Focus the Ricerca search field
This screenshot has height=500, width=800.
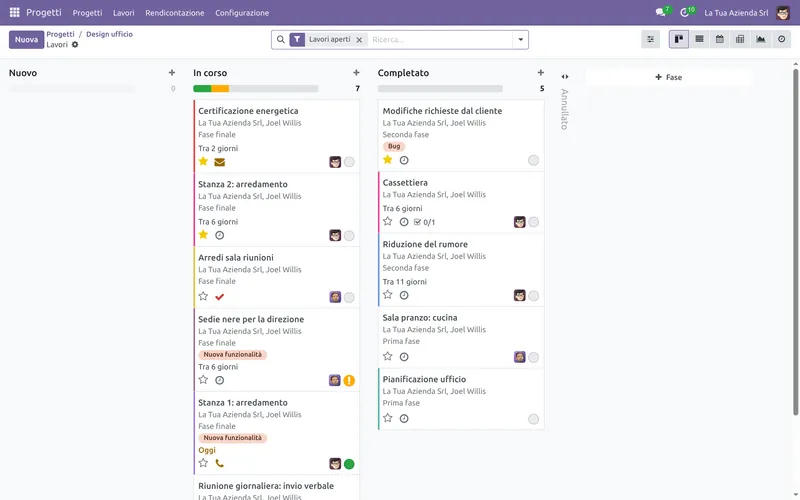click(x=440, y=39)
